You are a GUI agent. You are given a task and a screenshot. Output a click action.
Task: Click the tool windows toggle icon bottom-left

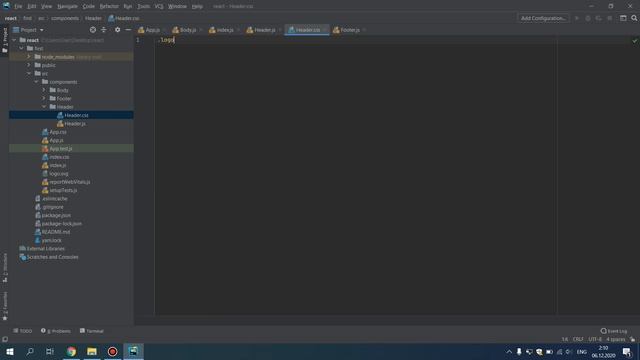tap(5, 339)
